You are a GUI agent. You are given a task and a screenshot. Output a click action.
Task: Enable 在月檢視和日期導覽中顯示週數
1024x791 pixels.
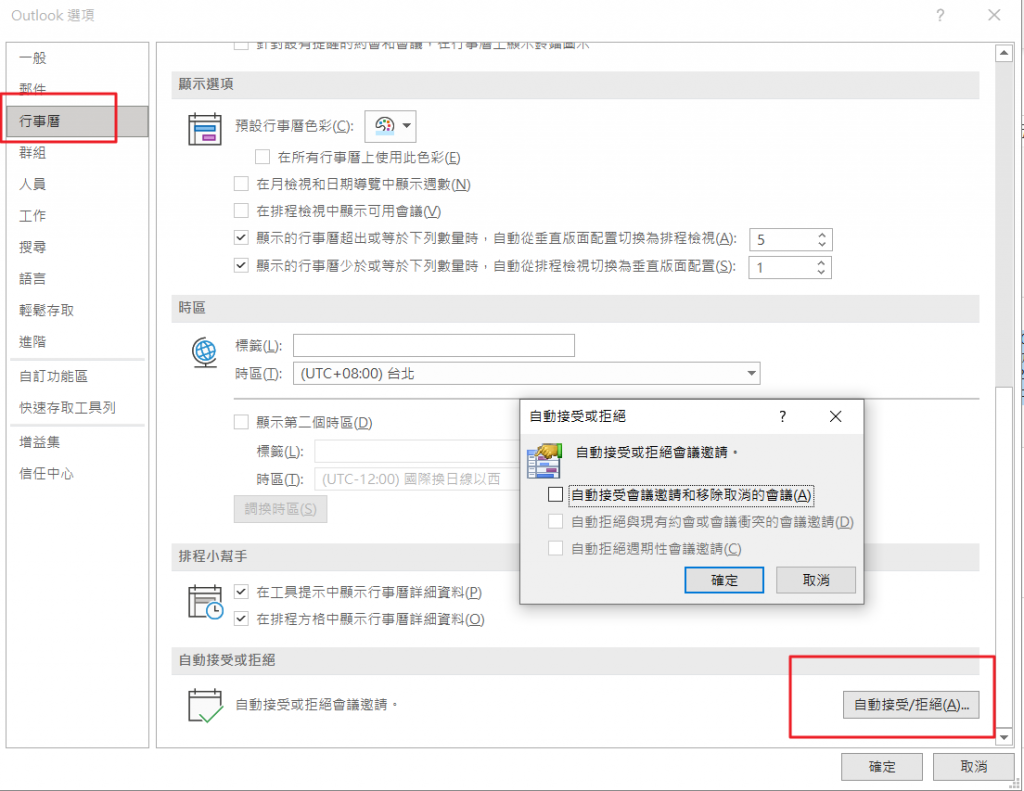click(x=241, y=184)
